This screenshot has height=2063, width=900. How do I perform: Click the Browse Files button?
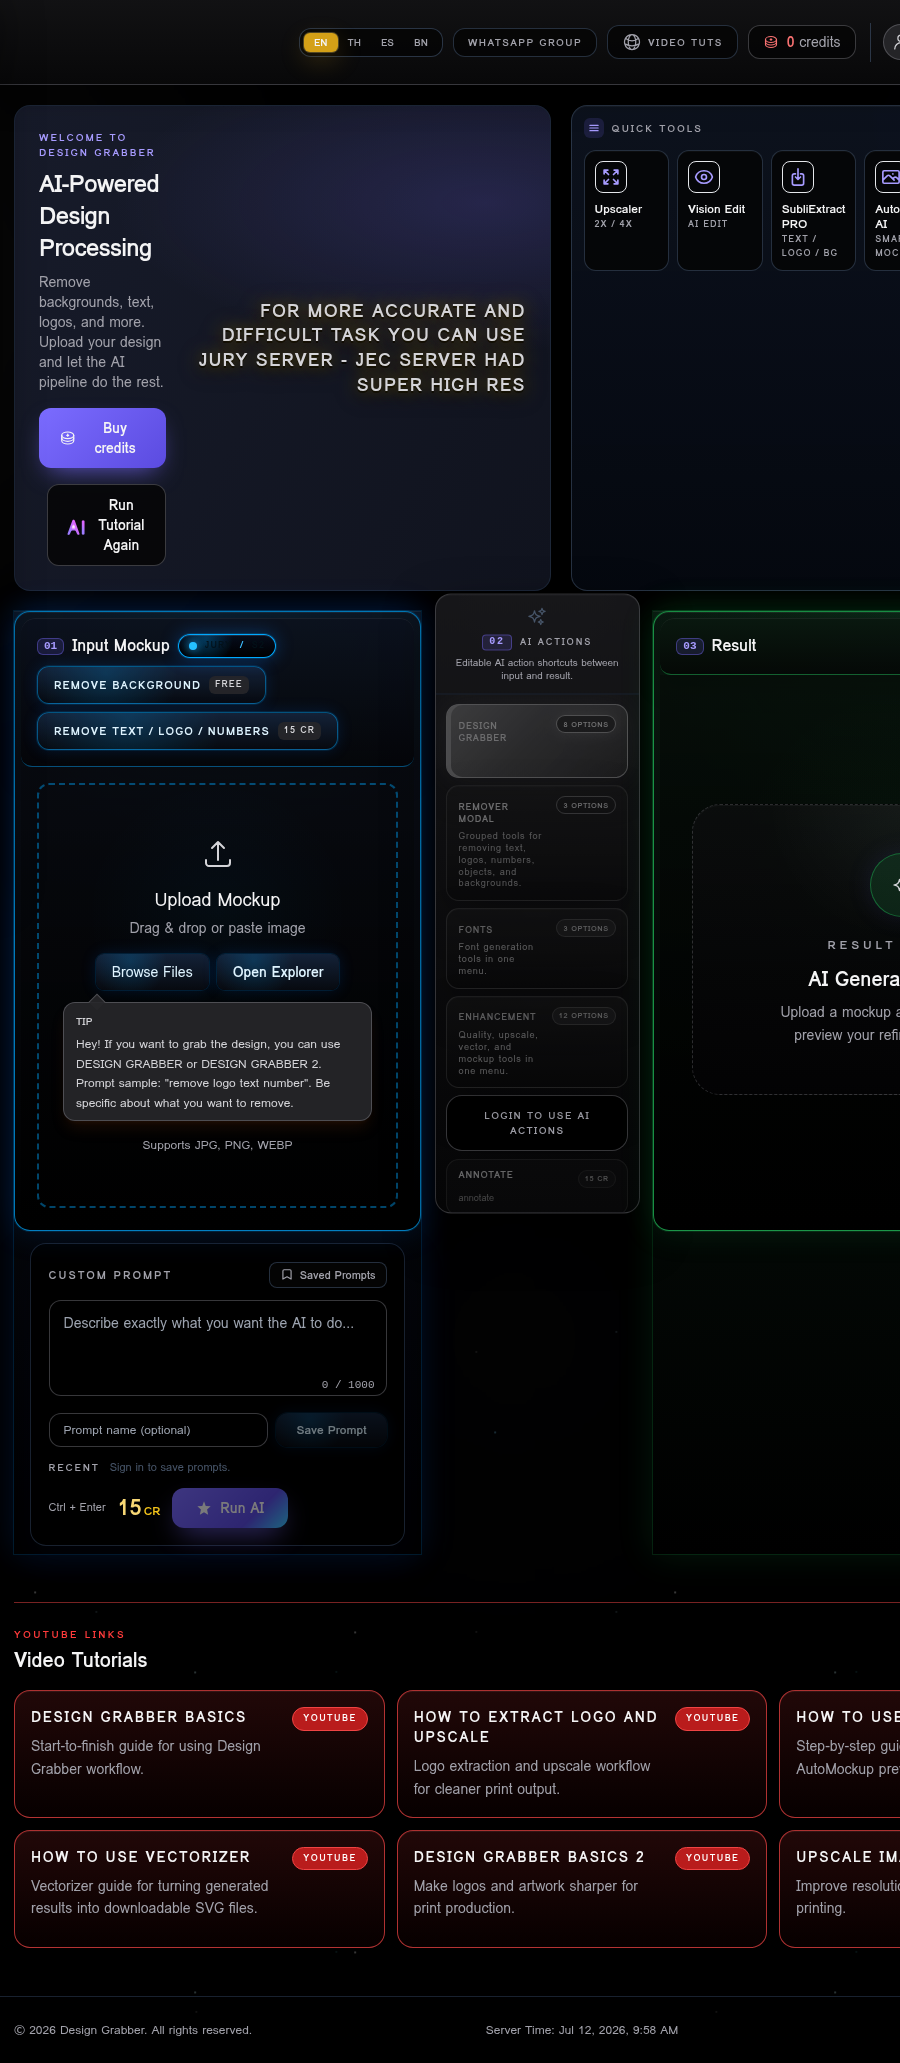pos(152,972)
